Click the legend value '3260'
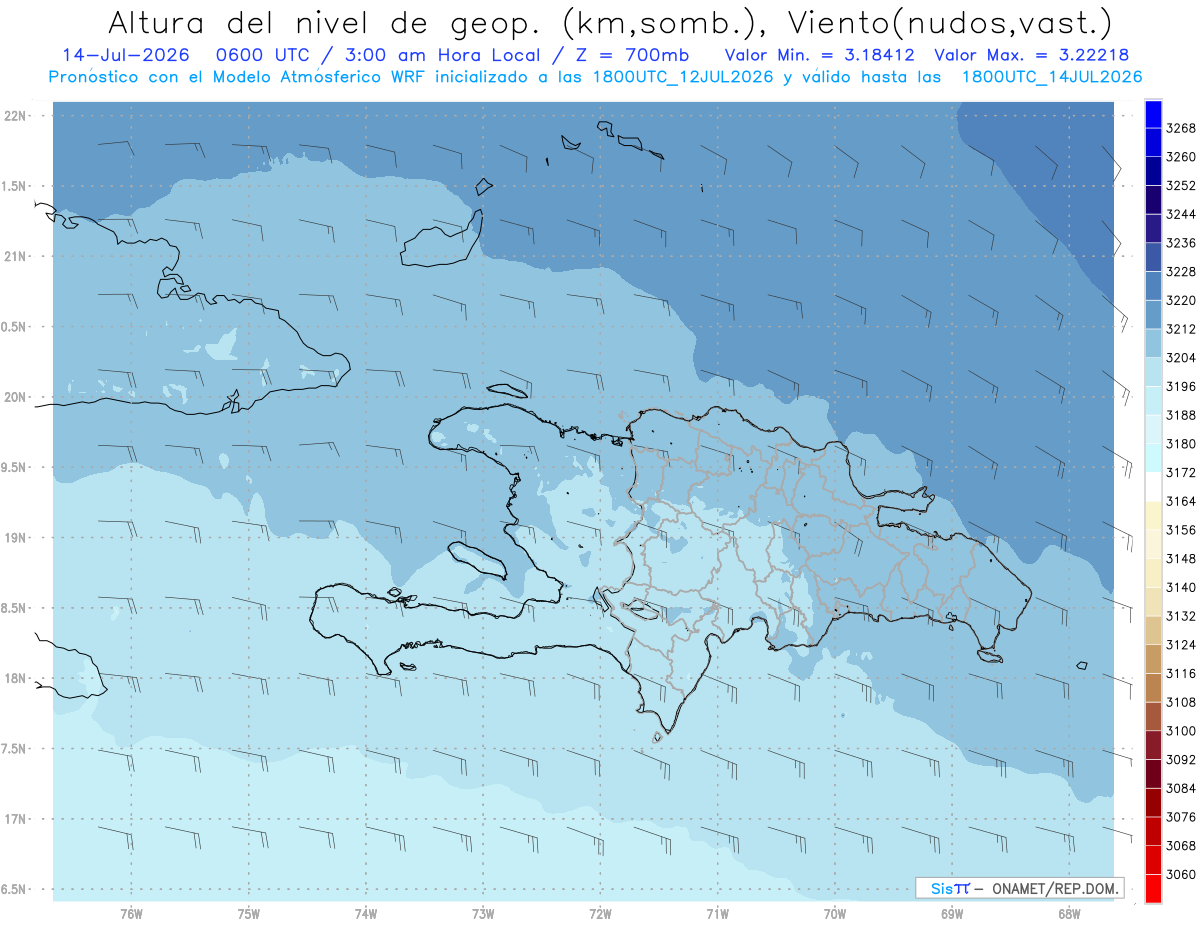 1180,157
